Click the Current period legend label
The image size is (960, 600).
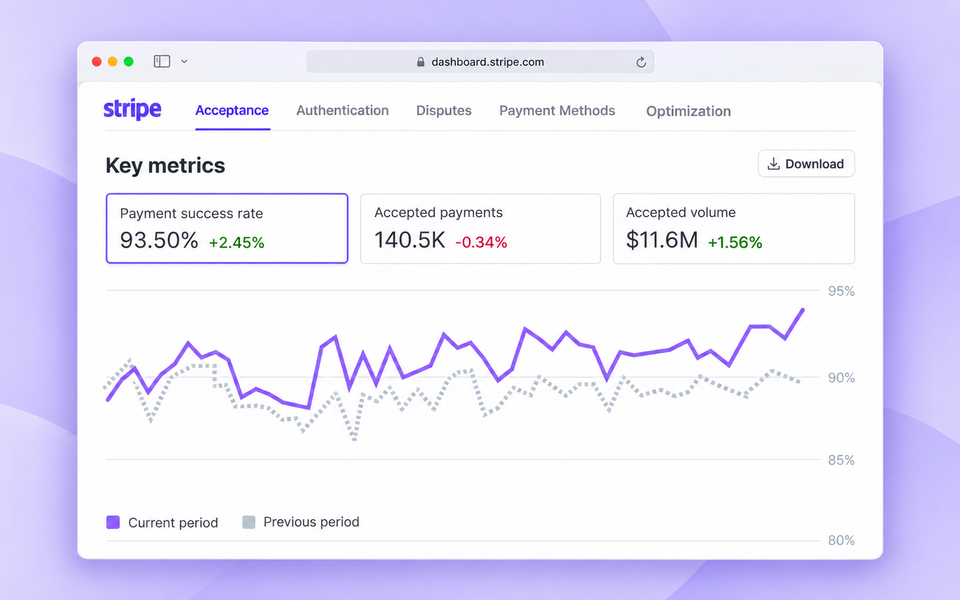pyautogui.click(x=173, y=523)
